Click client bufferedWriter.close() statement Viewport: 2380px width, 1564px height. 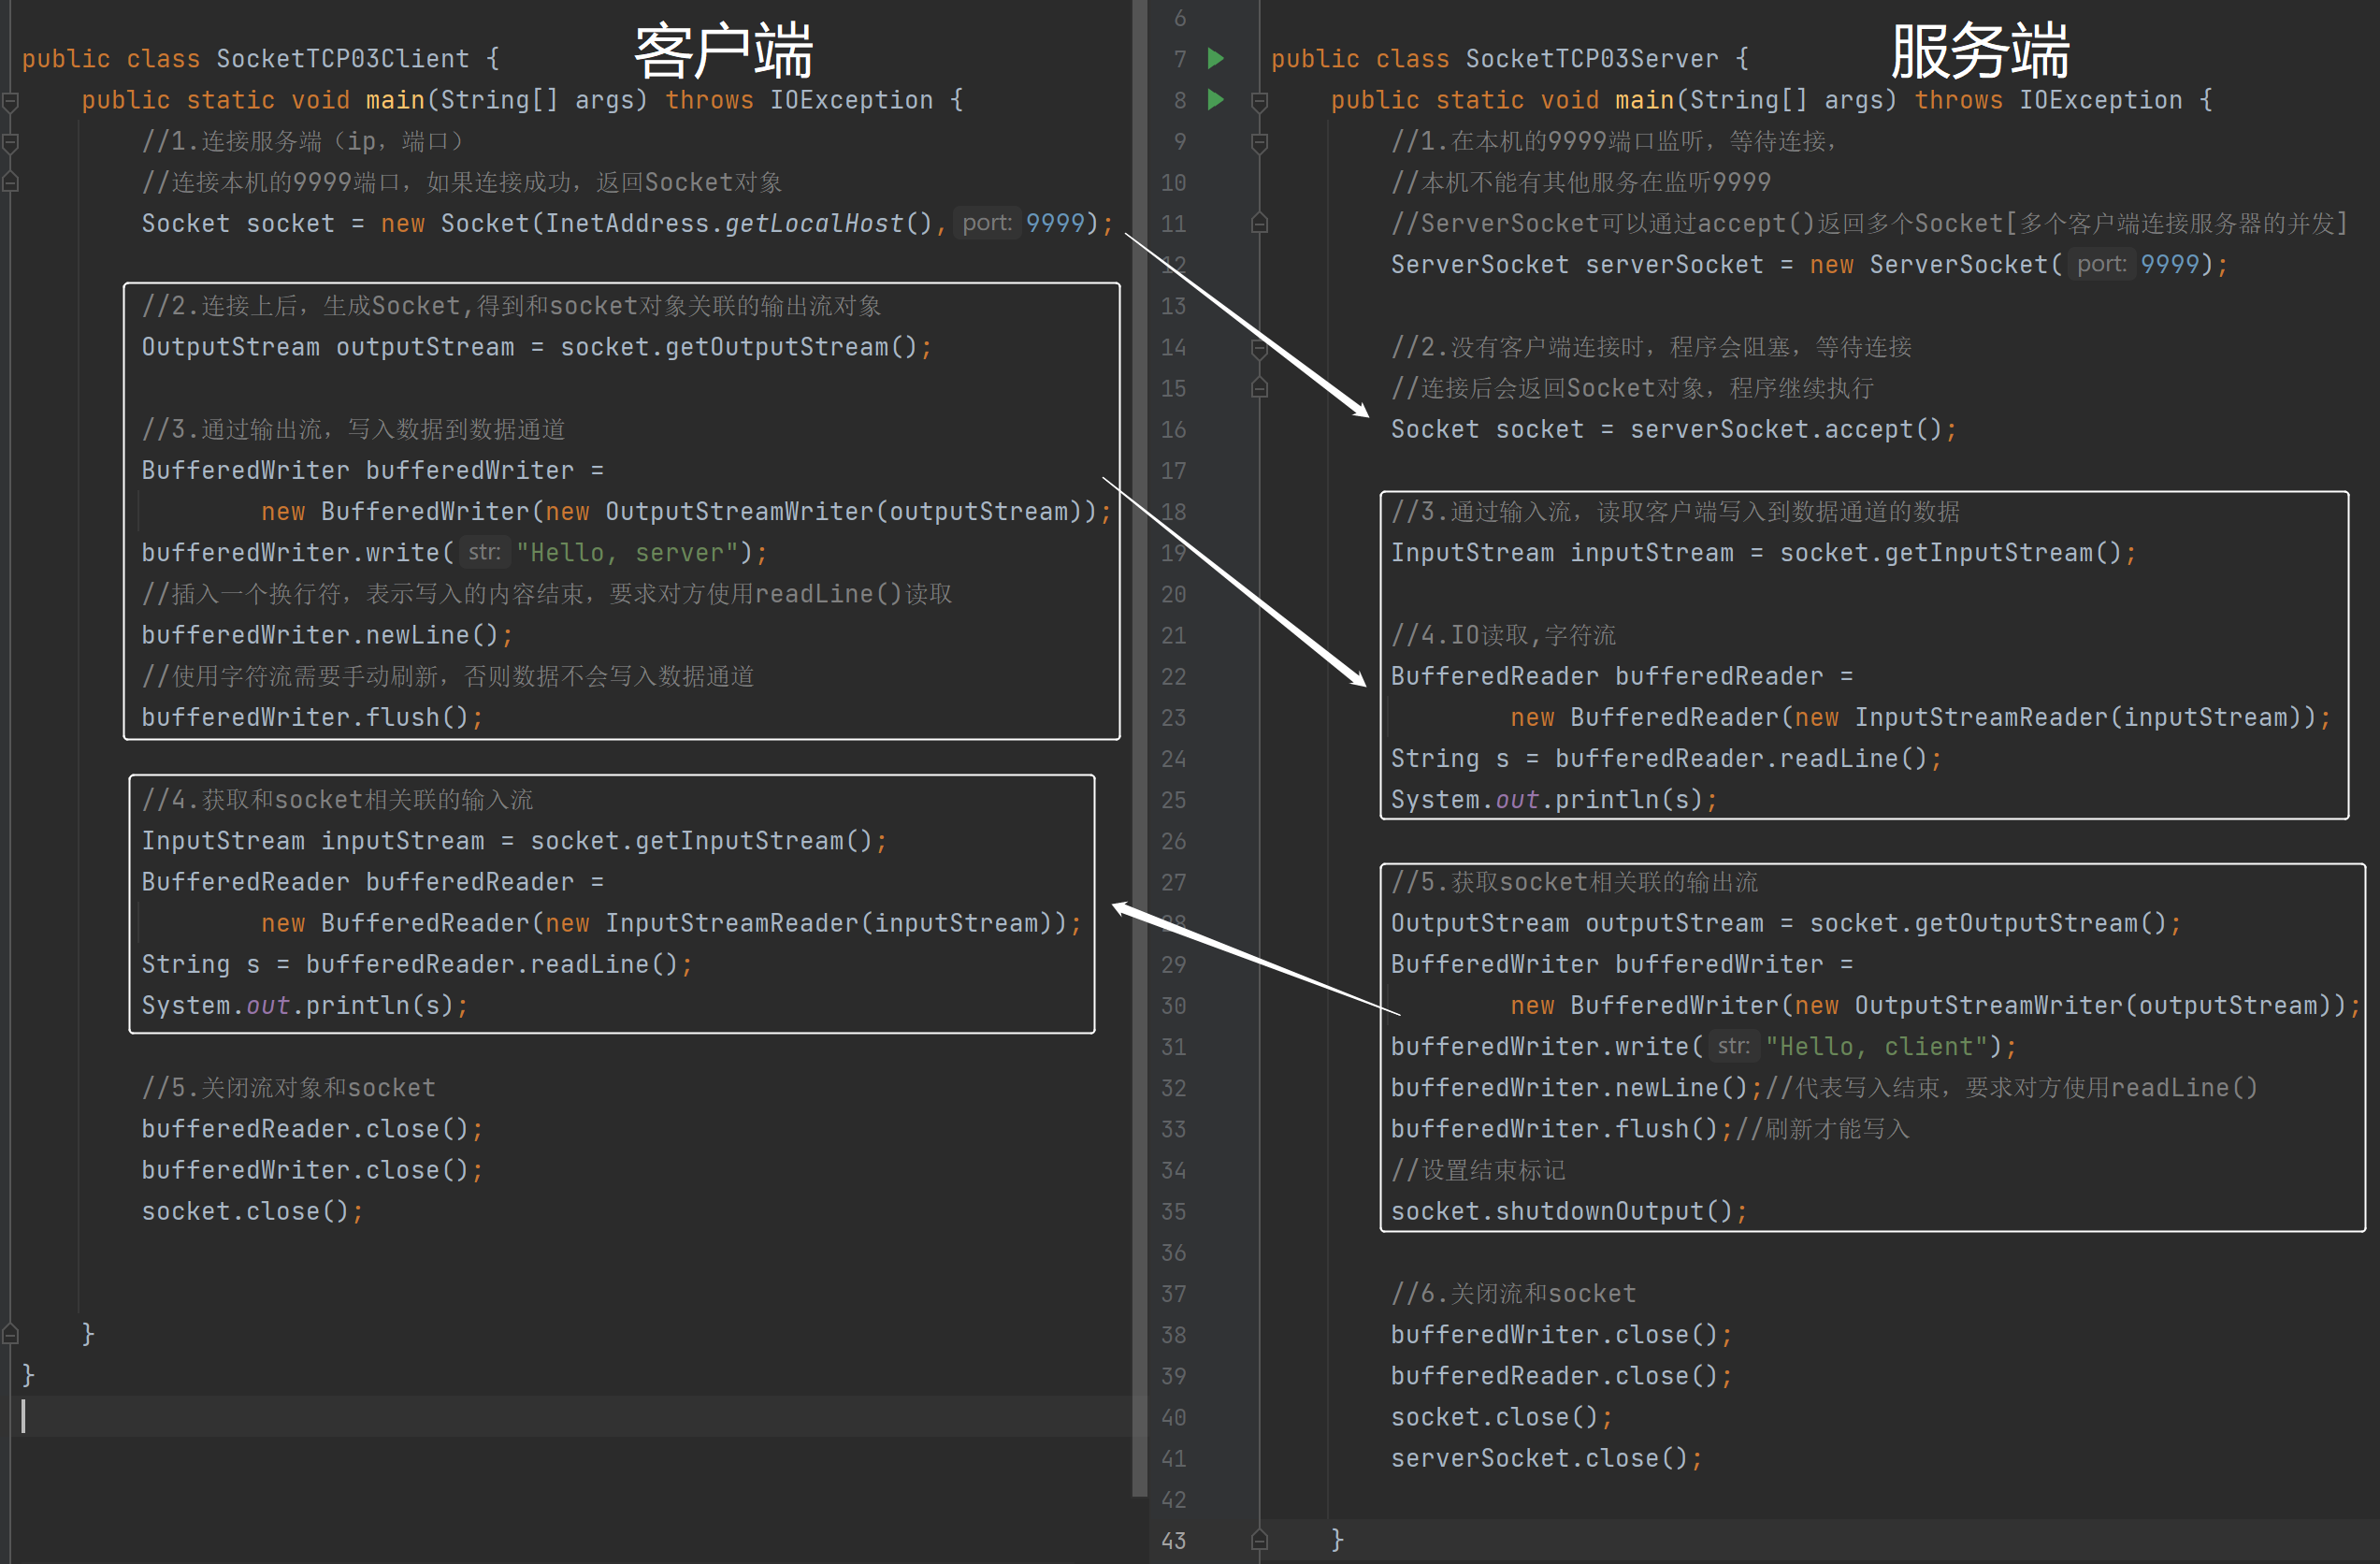click(312, 1170)
